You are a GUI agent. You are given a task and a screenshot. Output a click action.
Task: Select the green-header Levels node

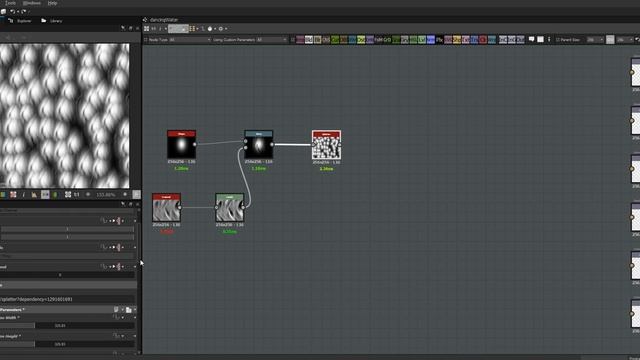230,208
